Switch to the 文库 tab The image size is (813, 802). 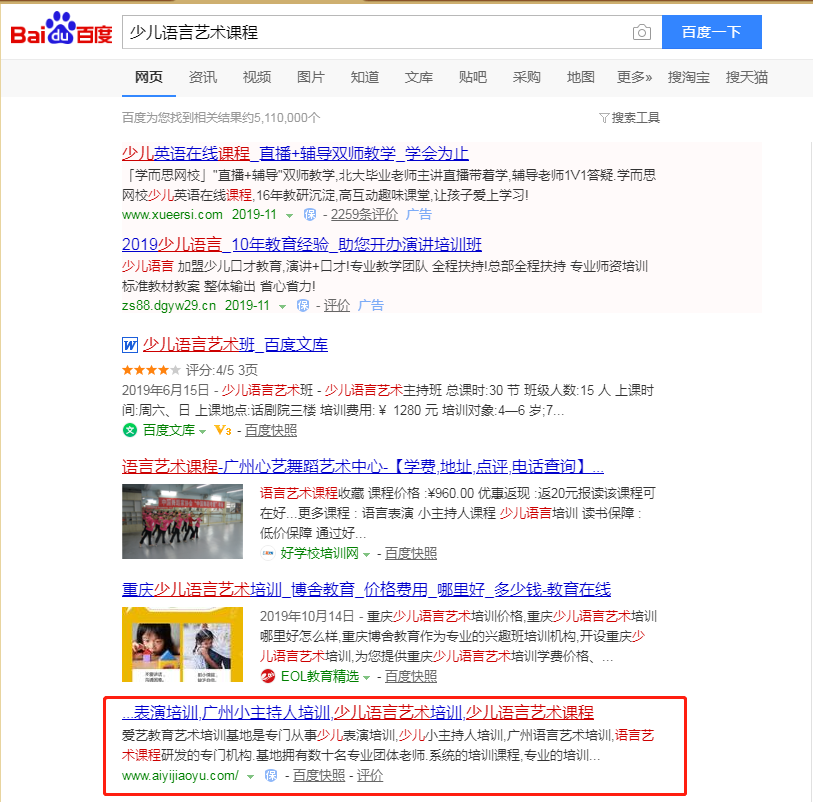pos(418,77)
